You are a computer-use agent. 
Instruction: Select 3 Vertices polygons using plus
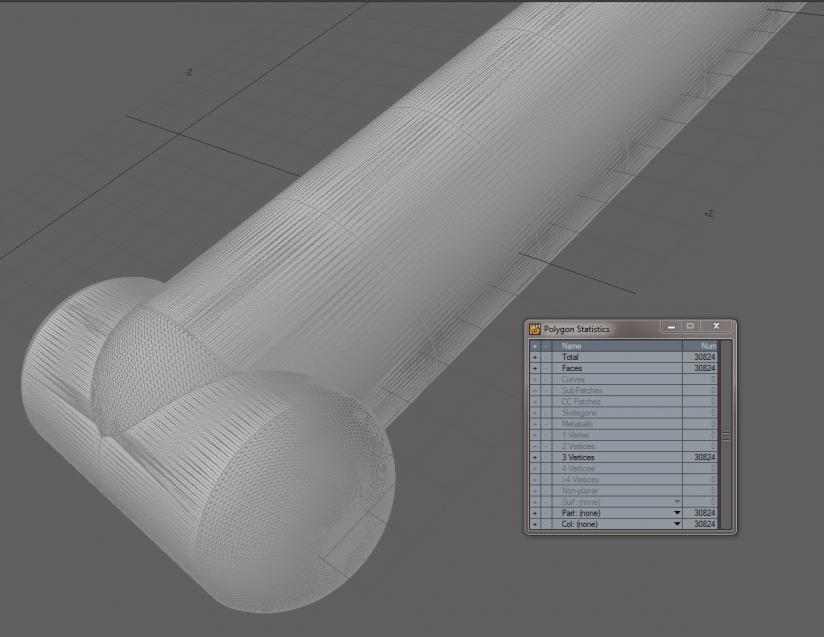pyautogui.click(x=534, y=457)
